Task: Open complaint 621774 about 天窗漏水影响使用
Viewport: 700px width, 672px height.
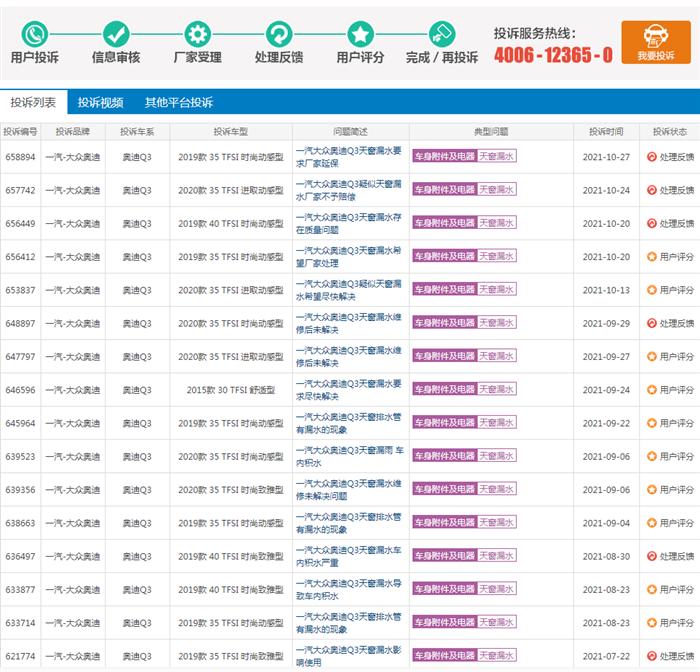Action: [349, 656]
